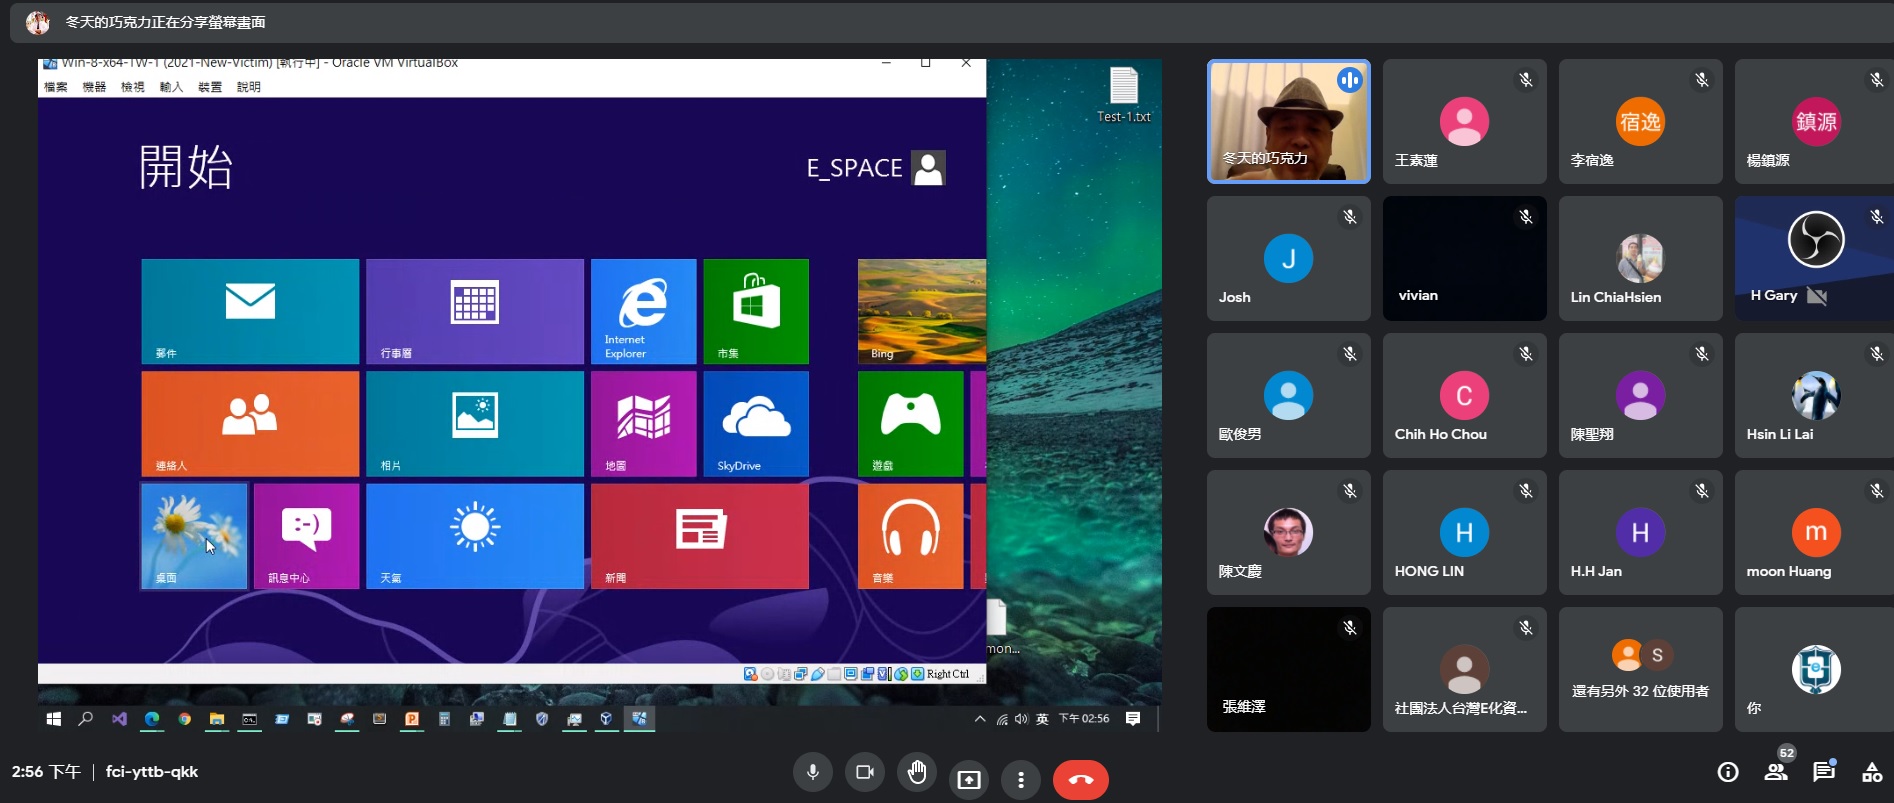
Task: Open VirtualBox 檔案 (File) menu
Action: click(x=56, y=87)
